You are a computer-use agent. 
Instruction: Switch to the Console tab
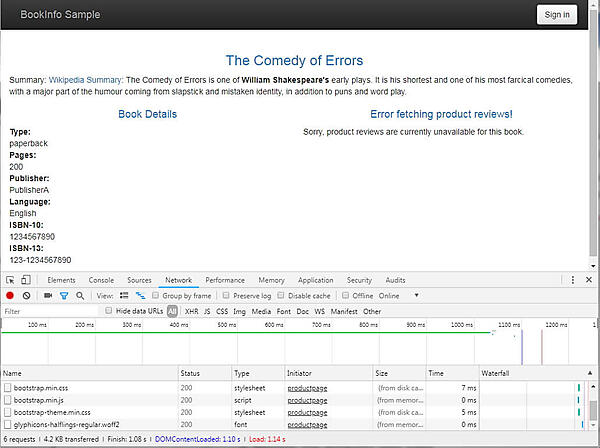pyautogui.click(x=101, y=281)
